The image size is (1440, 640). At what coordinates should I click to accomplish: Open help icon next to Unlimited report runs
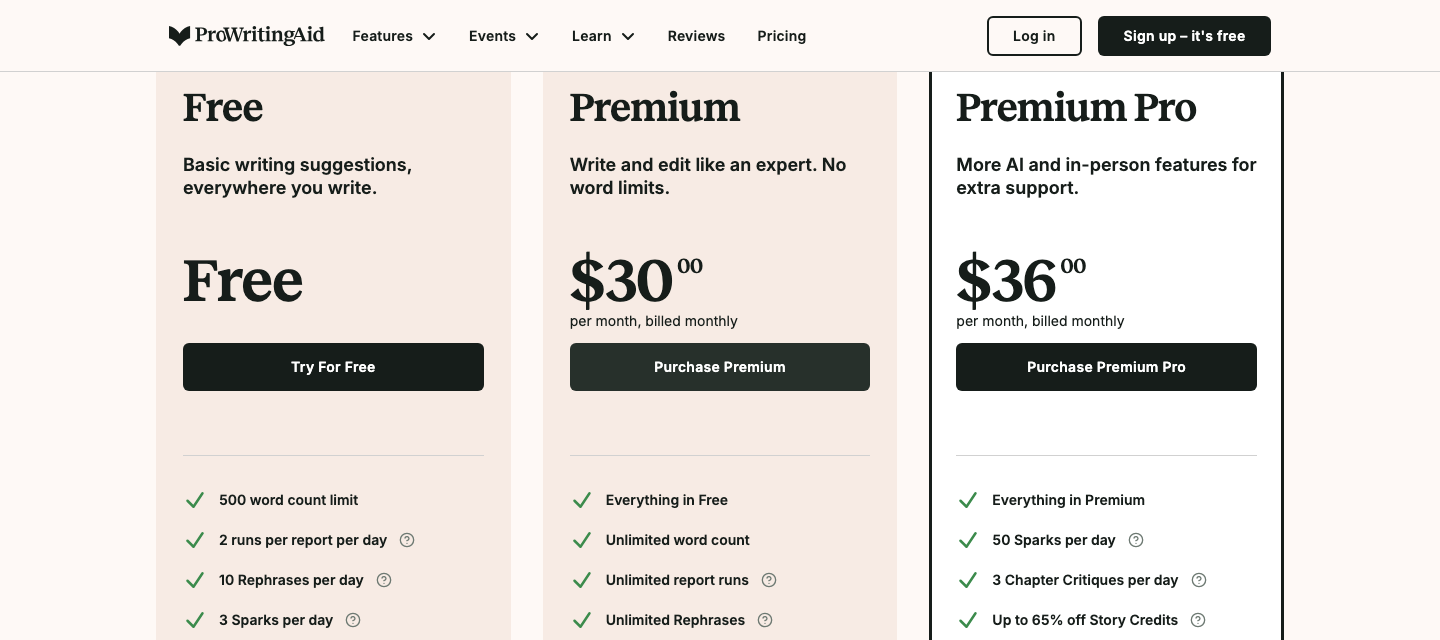[x=769, y=580]
